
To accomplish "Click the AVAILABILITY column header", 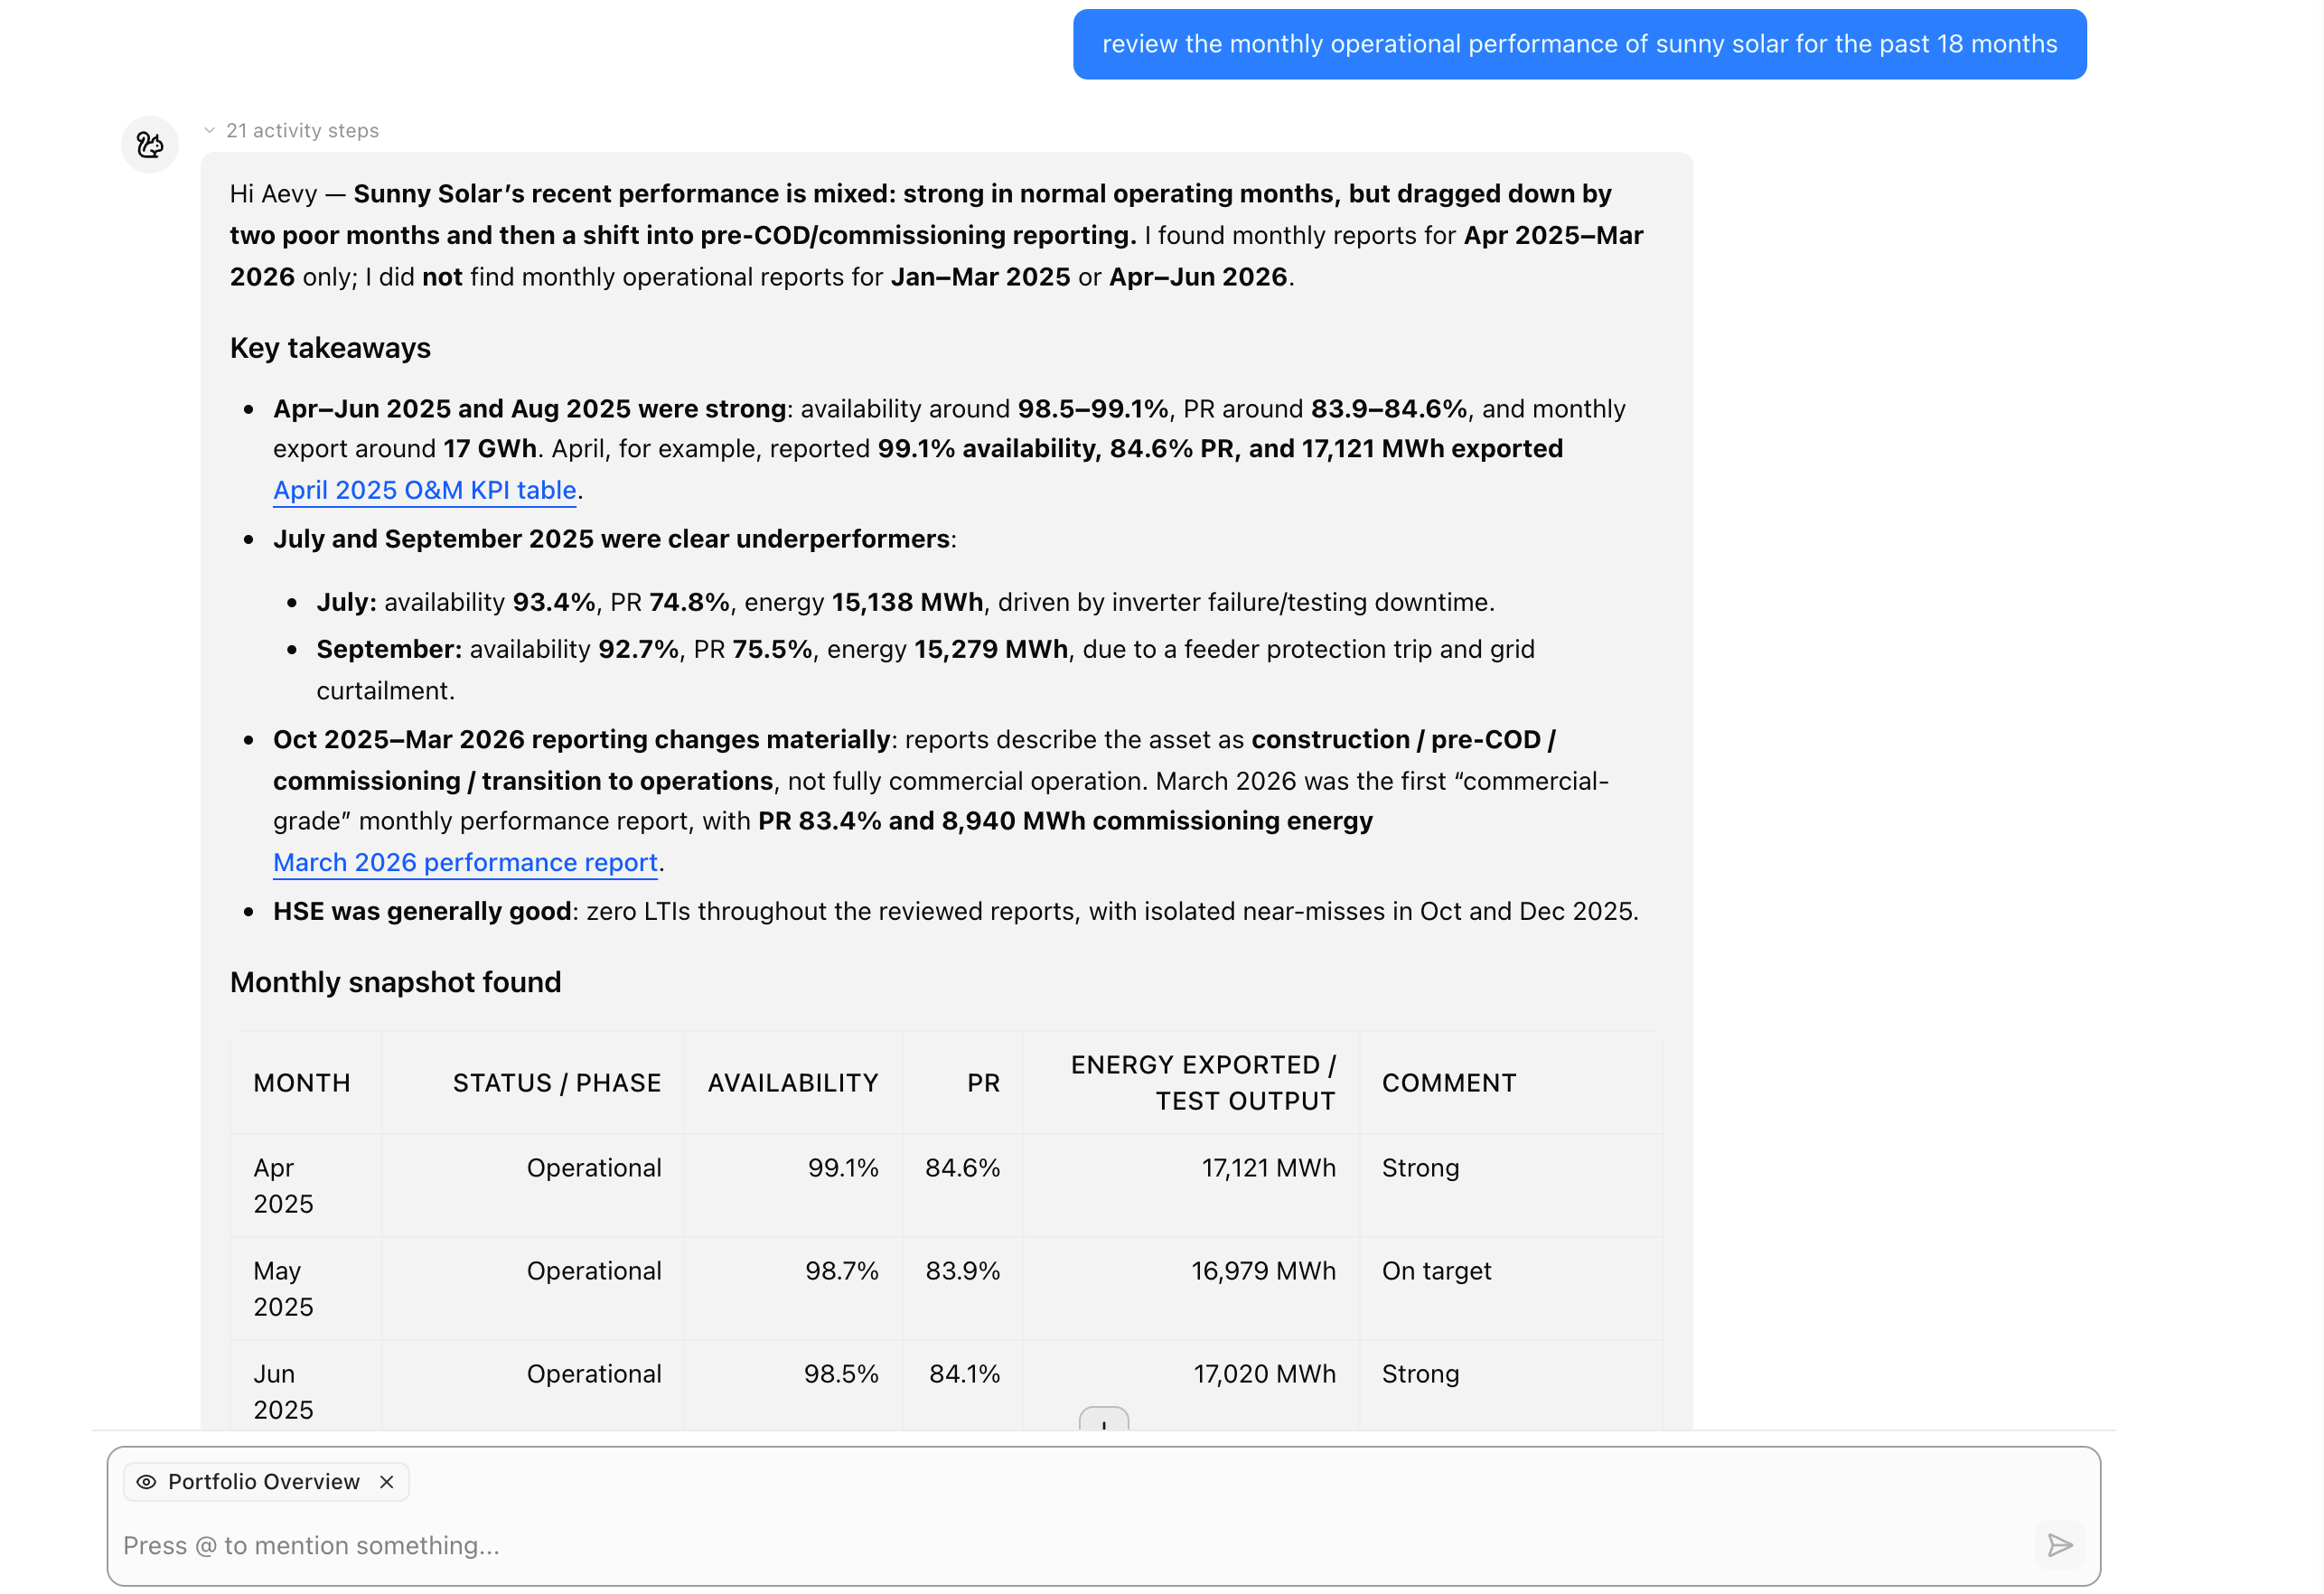I will pyautogui.click(x=793, y=1083).
